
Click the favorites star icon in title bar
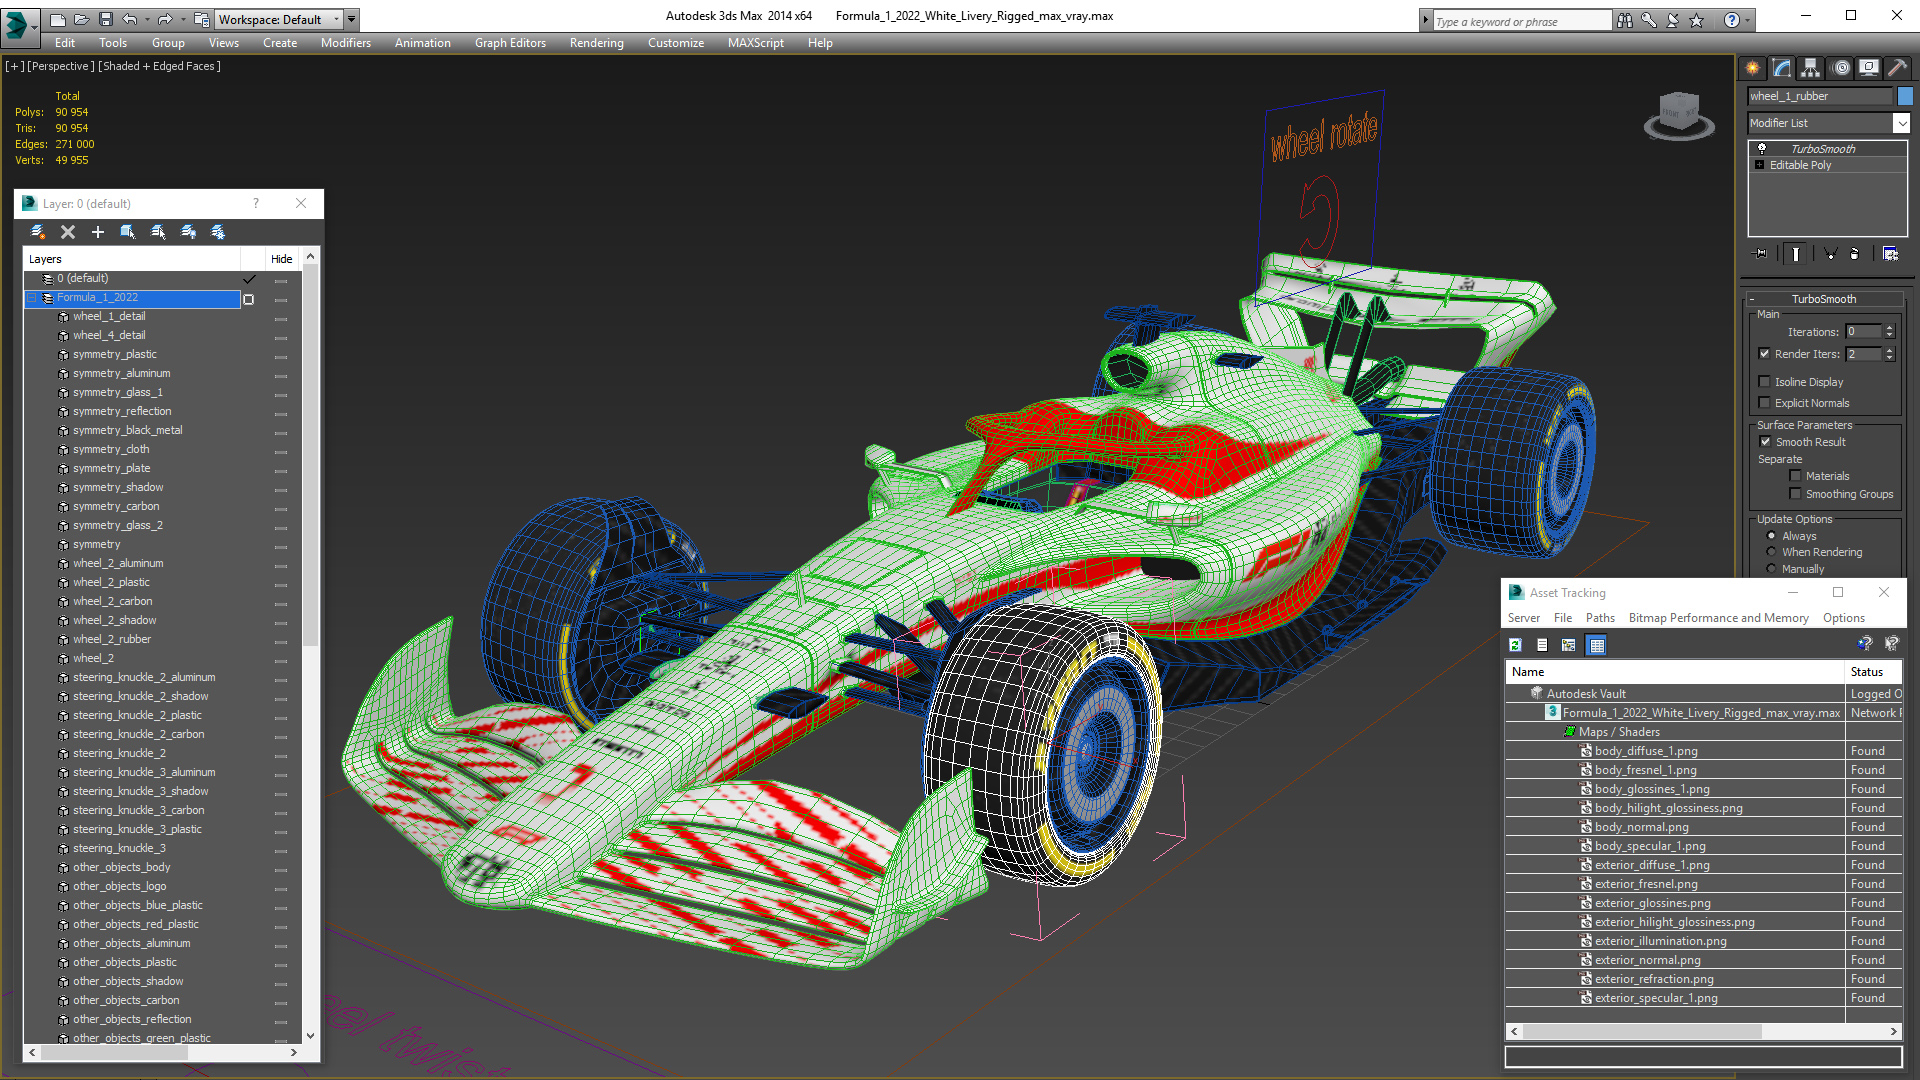1697,20
